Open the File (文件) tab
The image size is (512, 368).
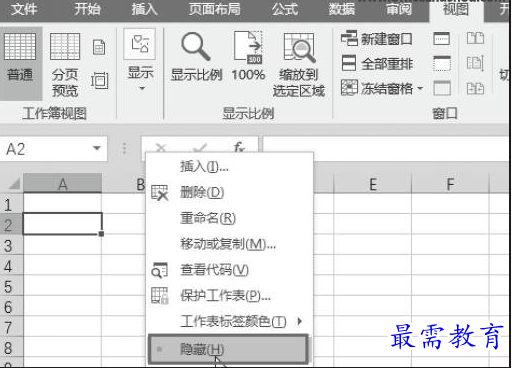(24, 9)
